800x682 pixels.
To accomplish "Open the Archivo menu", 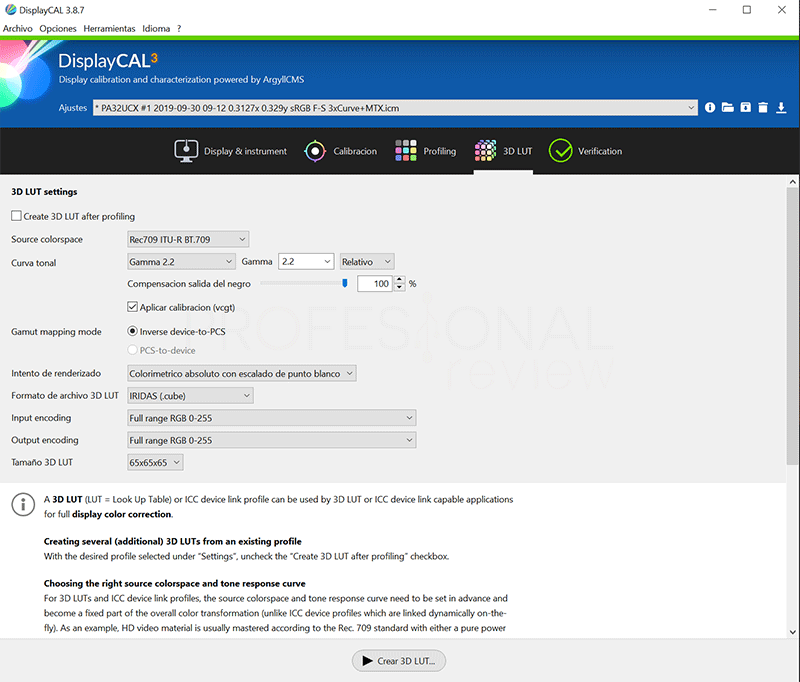I will [x=18, y=29].
